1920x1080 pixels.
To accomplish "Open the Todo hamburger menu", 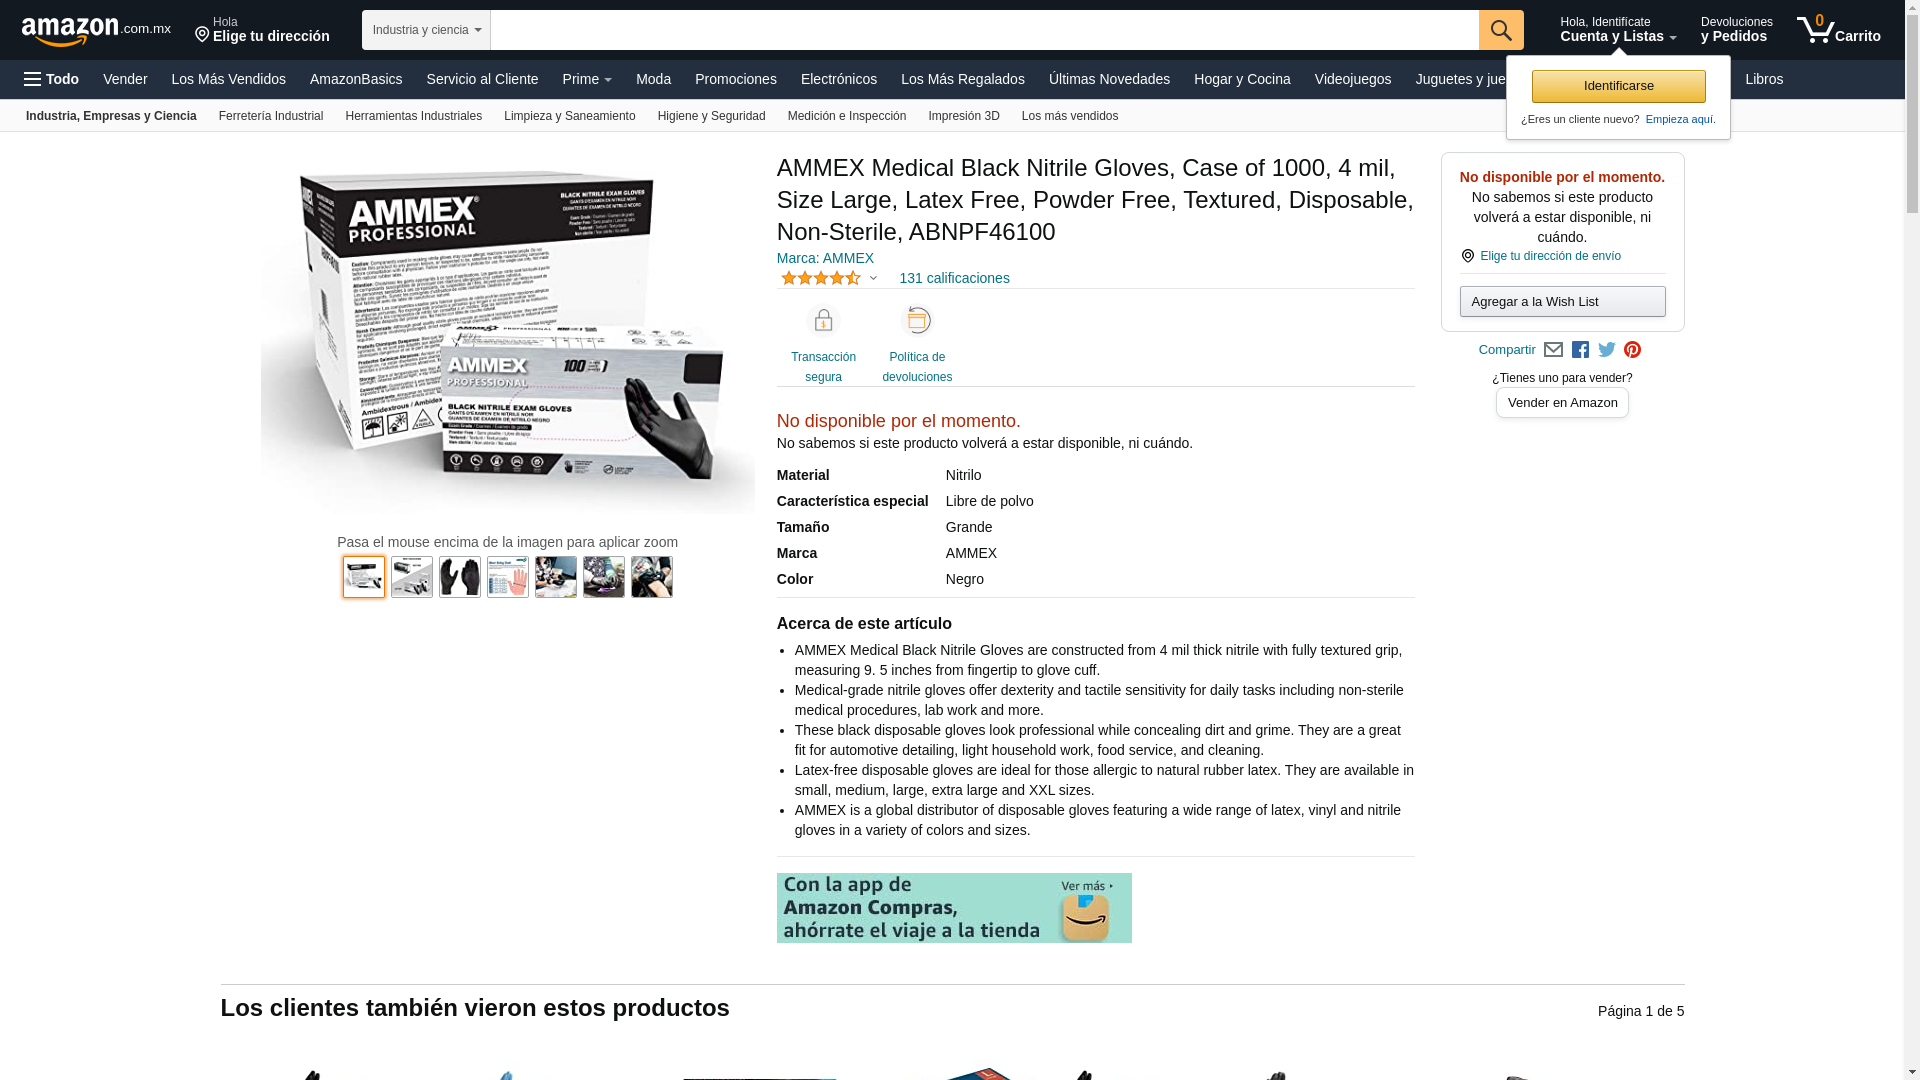I will (51, 79).
